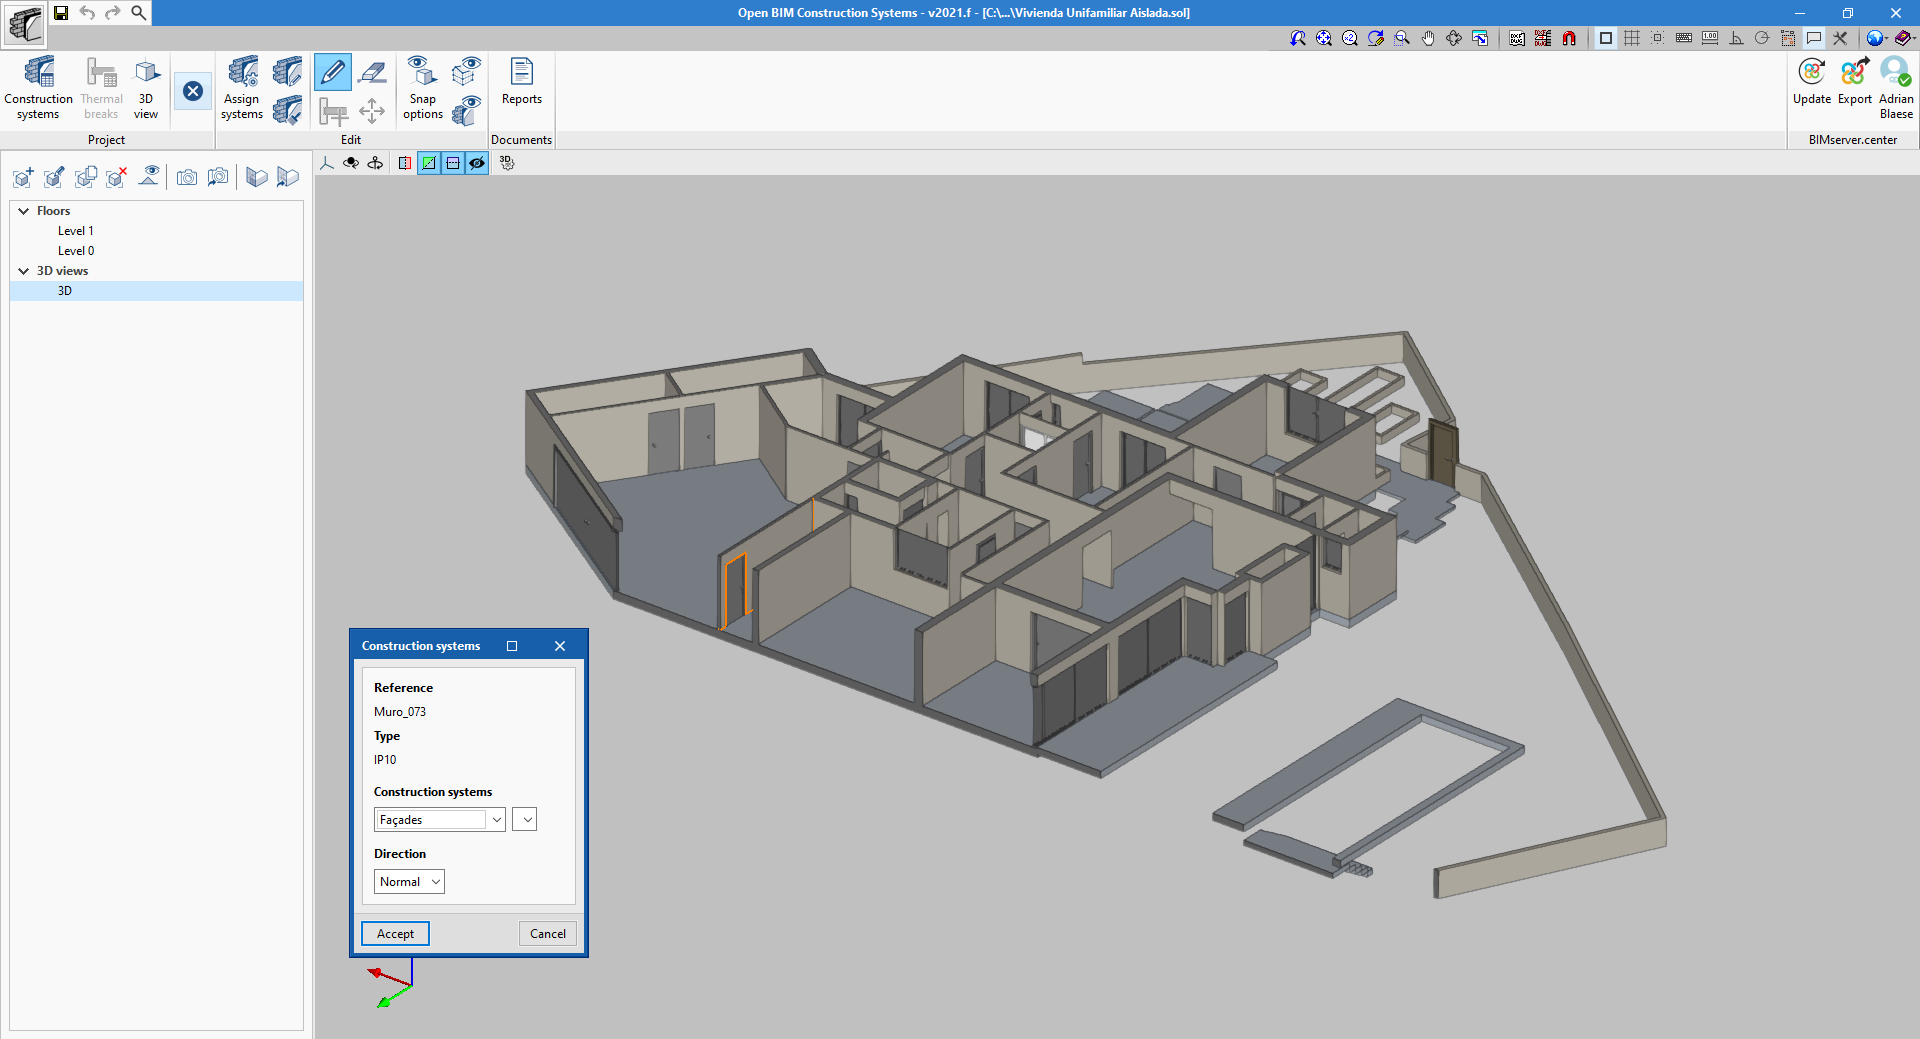The width and height of the screenshot is (1920, 1039).
Task: Click Accept in Construction systems dialog
Action: point(395,934)
